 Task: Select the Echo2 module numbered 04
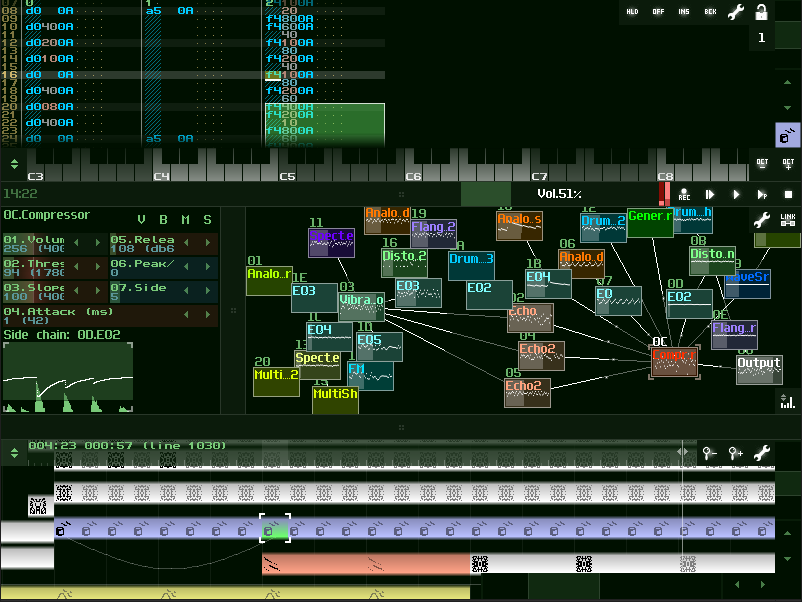pyautogui.click(x=542, y=356)
